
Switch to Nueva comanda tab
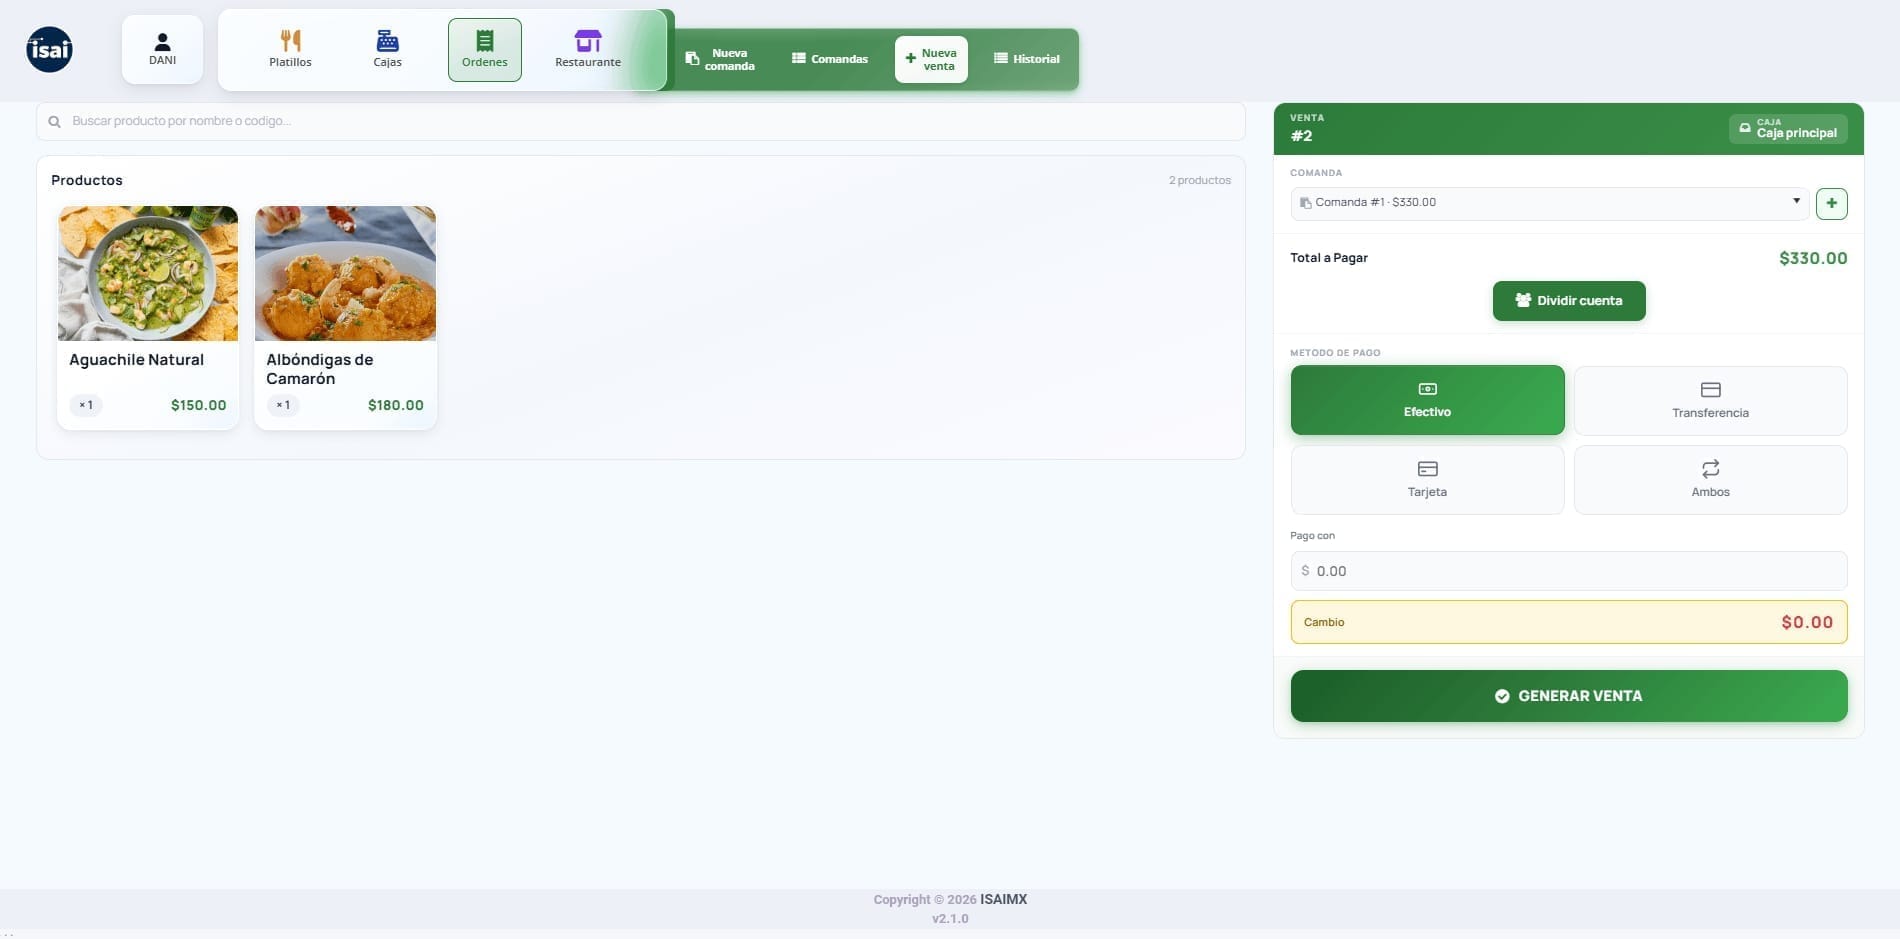coord(720,59)
